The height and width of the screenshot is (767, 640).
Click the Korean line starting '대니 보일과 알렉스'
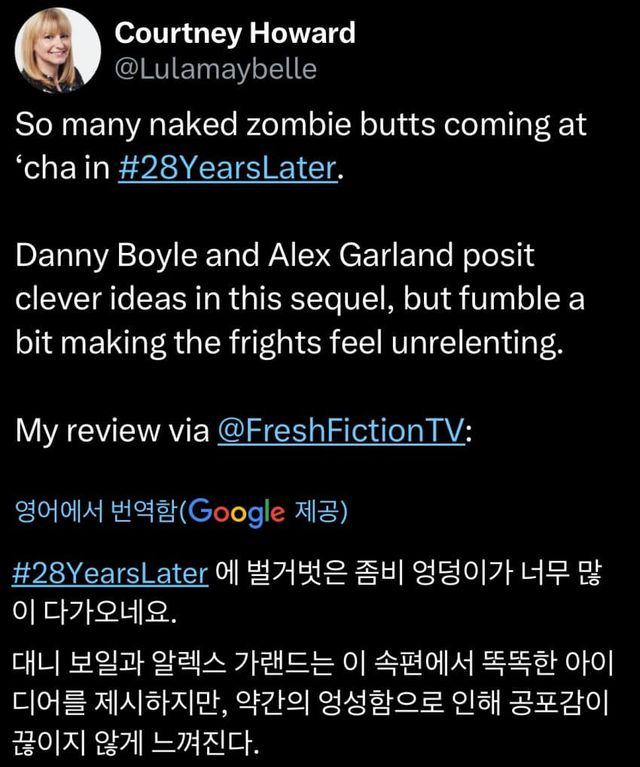click(312, 664)
